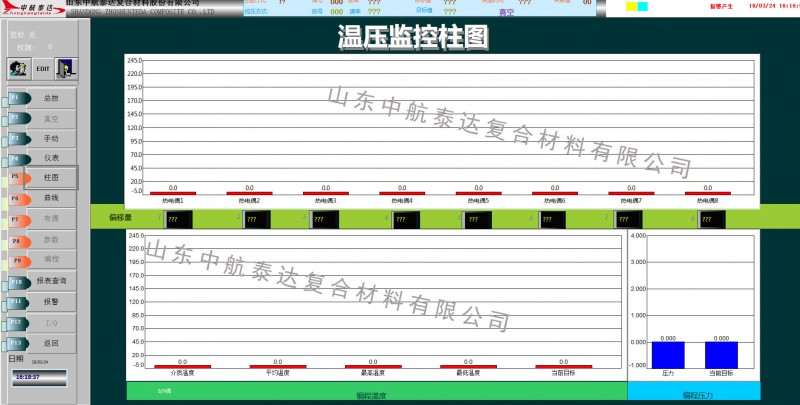This screenshot has height=405, width=800.
Task: Click the blue 当前目标 pressure bar
Action: [x=721, y=355]
